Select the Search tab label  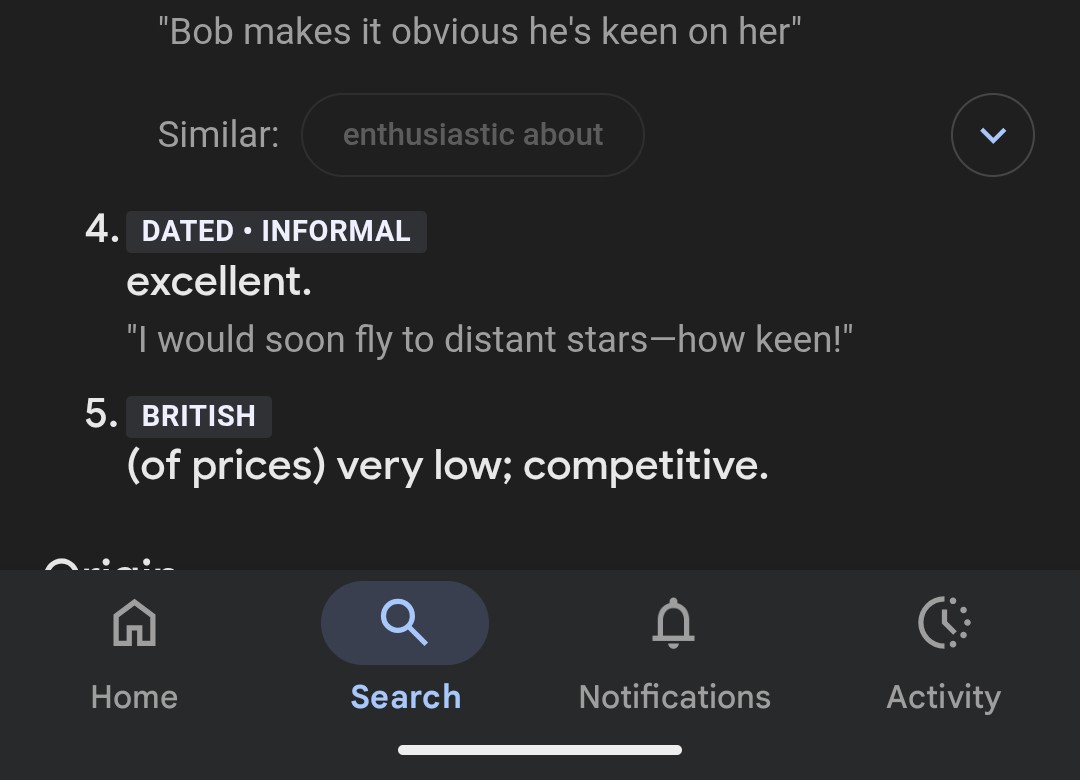pos(405,697)
